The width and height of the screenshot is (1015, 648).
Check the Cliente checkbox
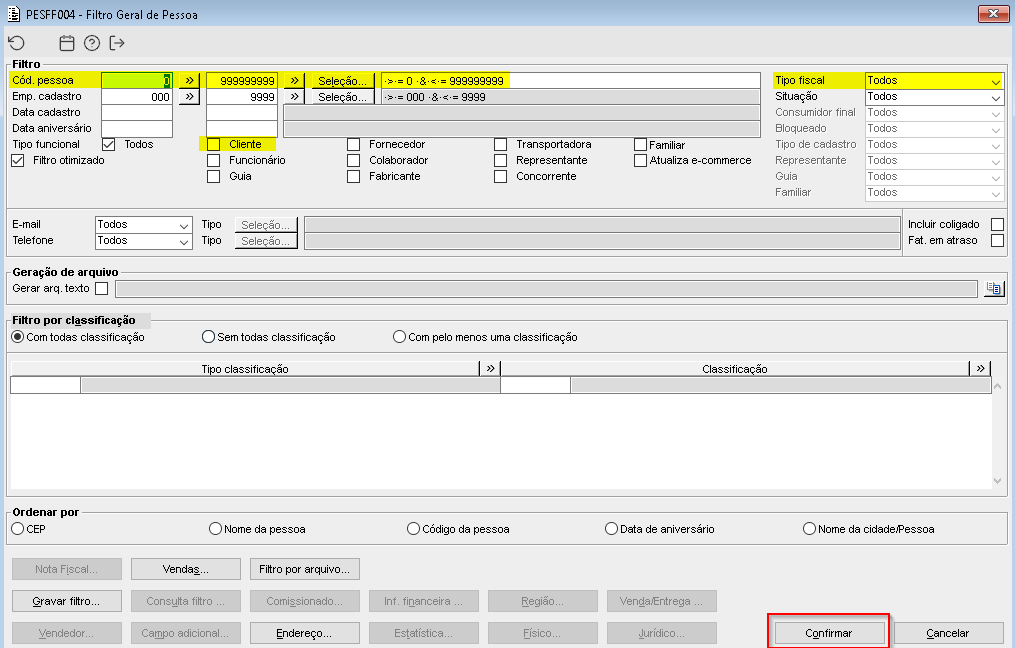click(x=214, y=144)
